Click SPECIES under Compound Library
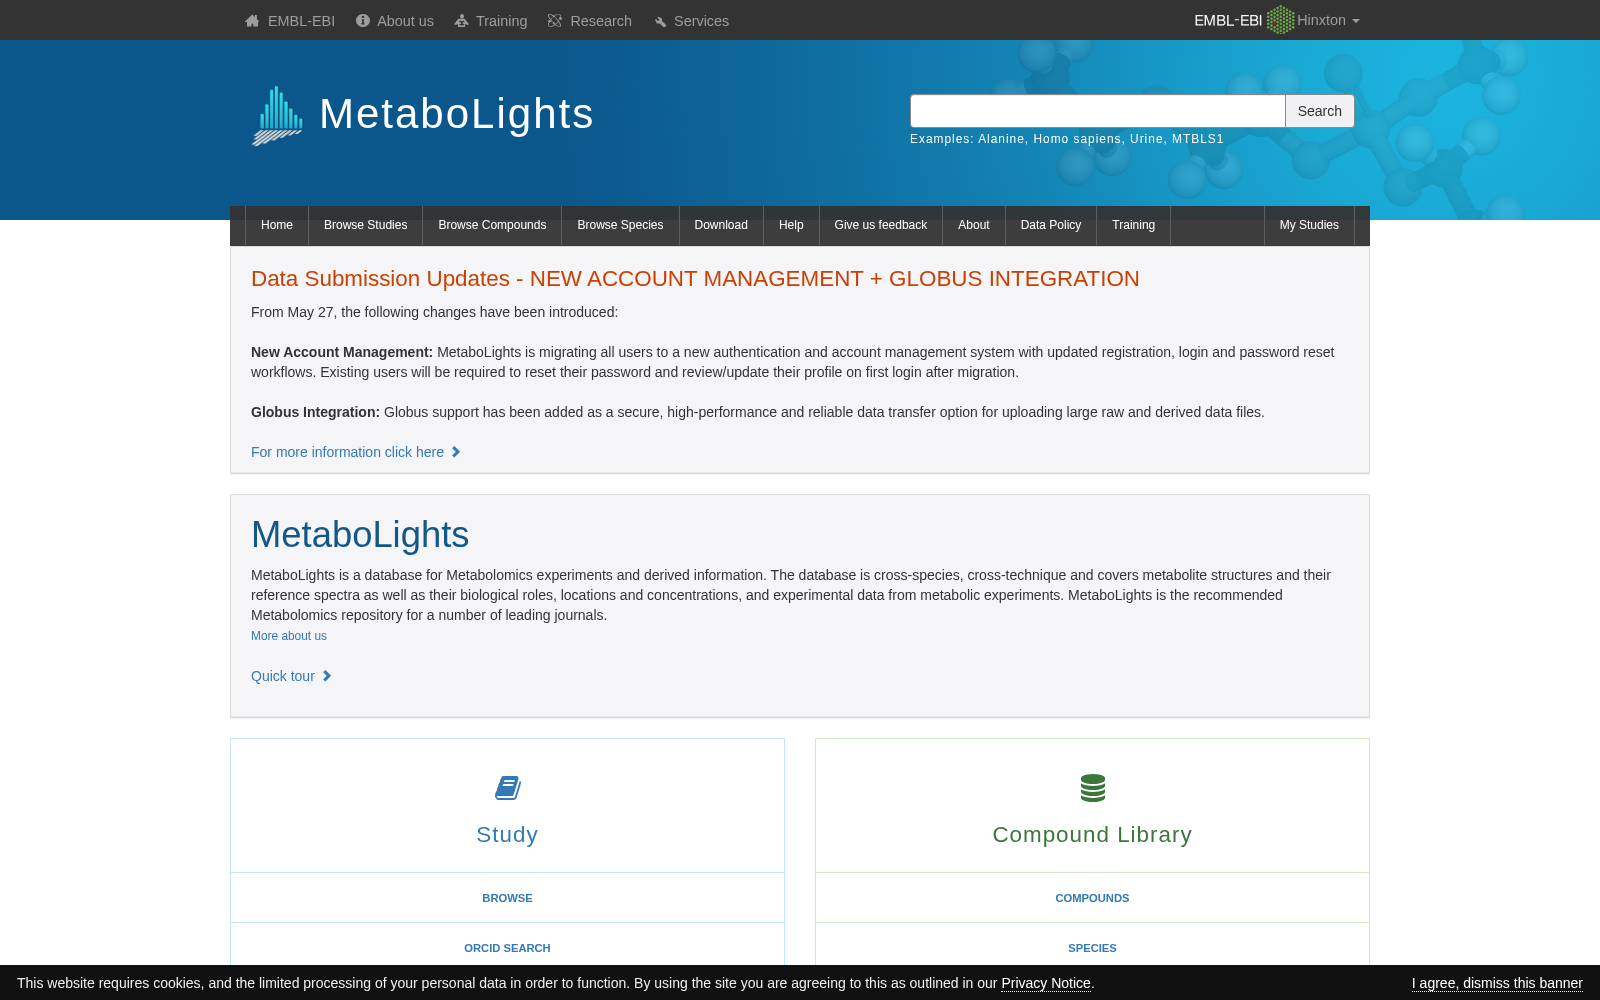Viewport: 1600px width, 1000px height. click(1092, 948)
